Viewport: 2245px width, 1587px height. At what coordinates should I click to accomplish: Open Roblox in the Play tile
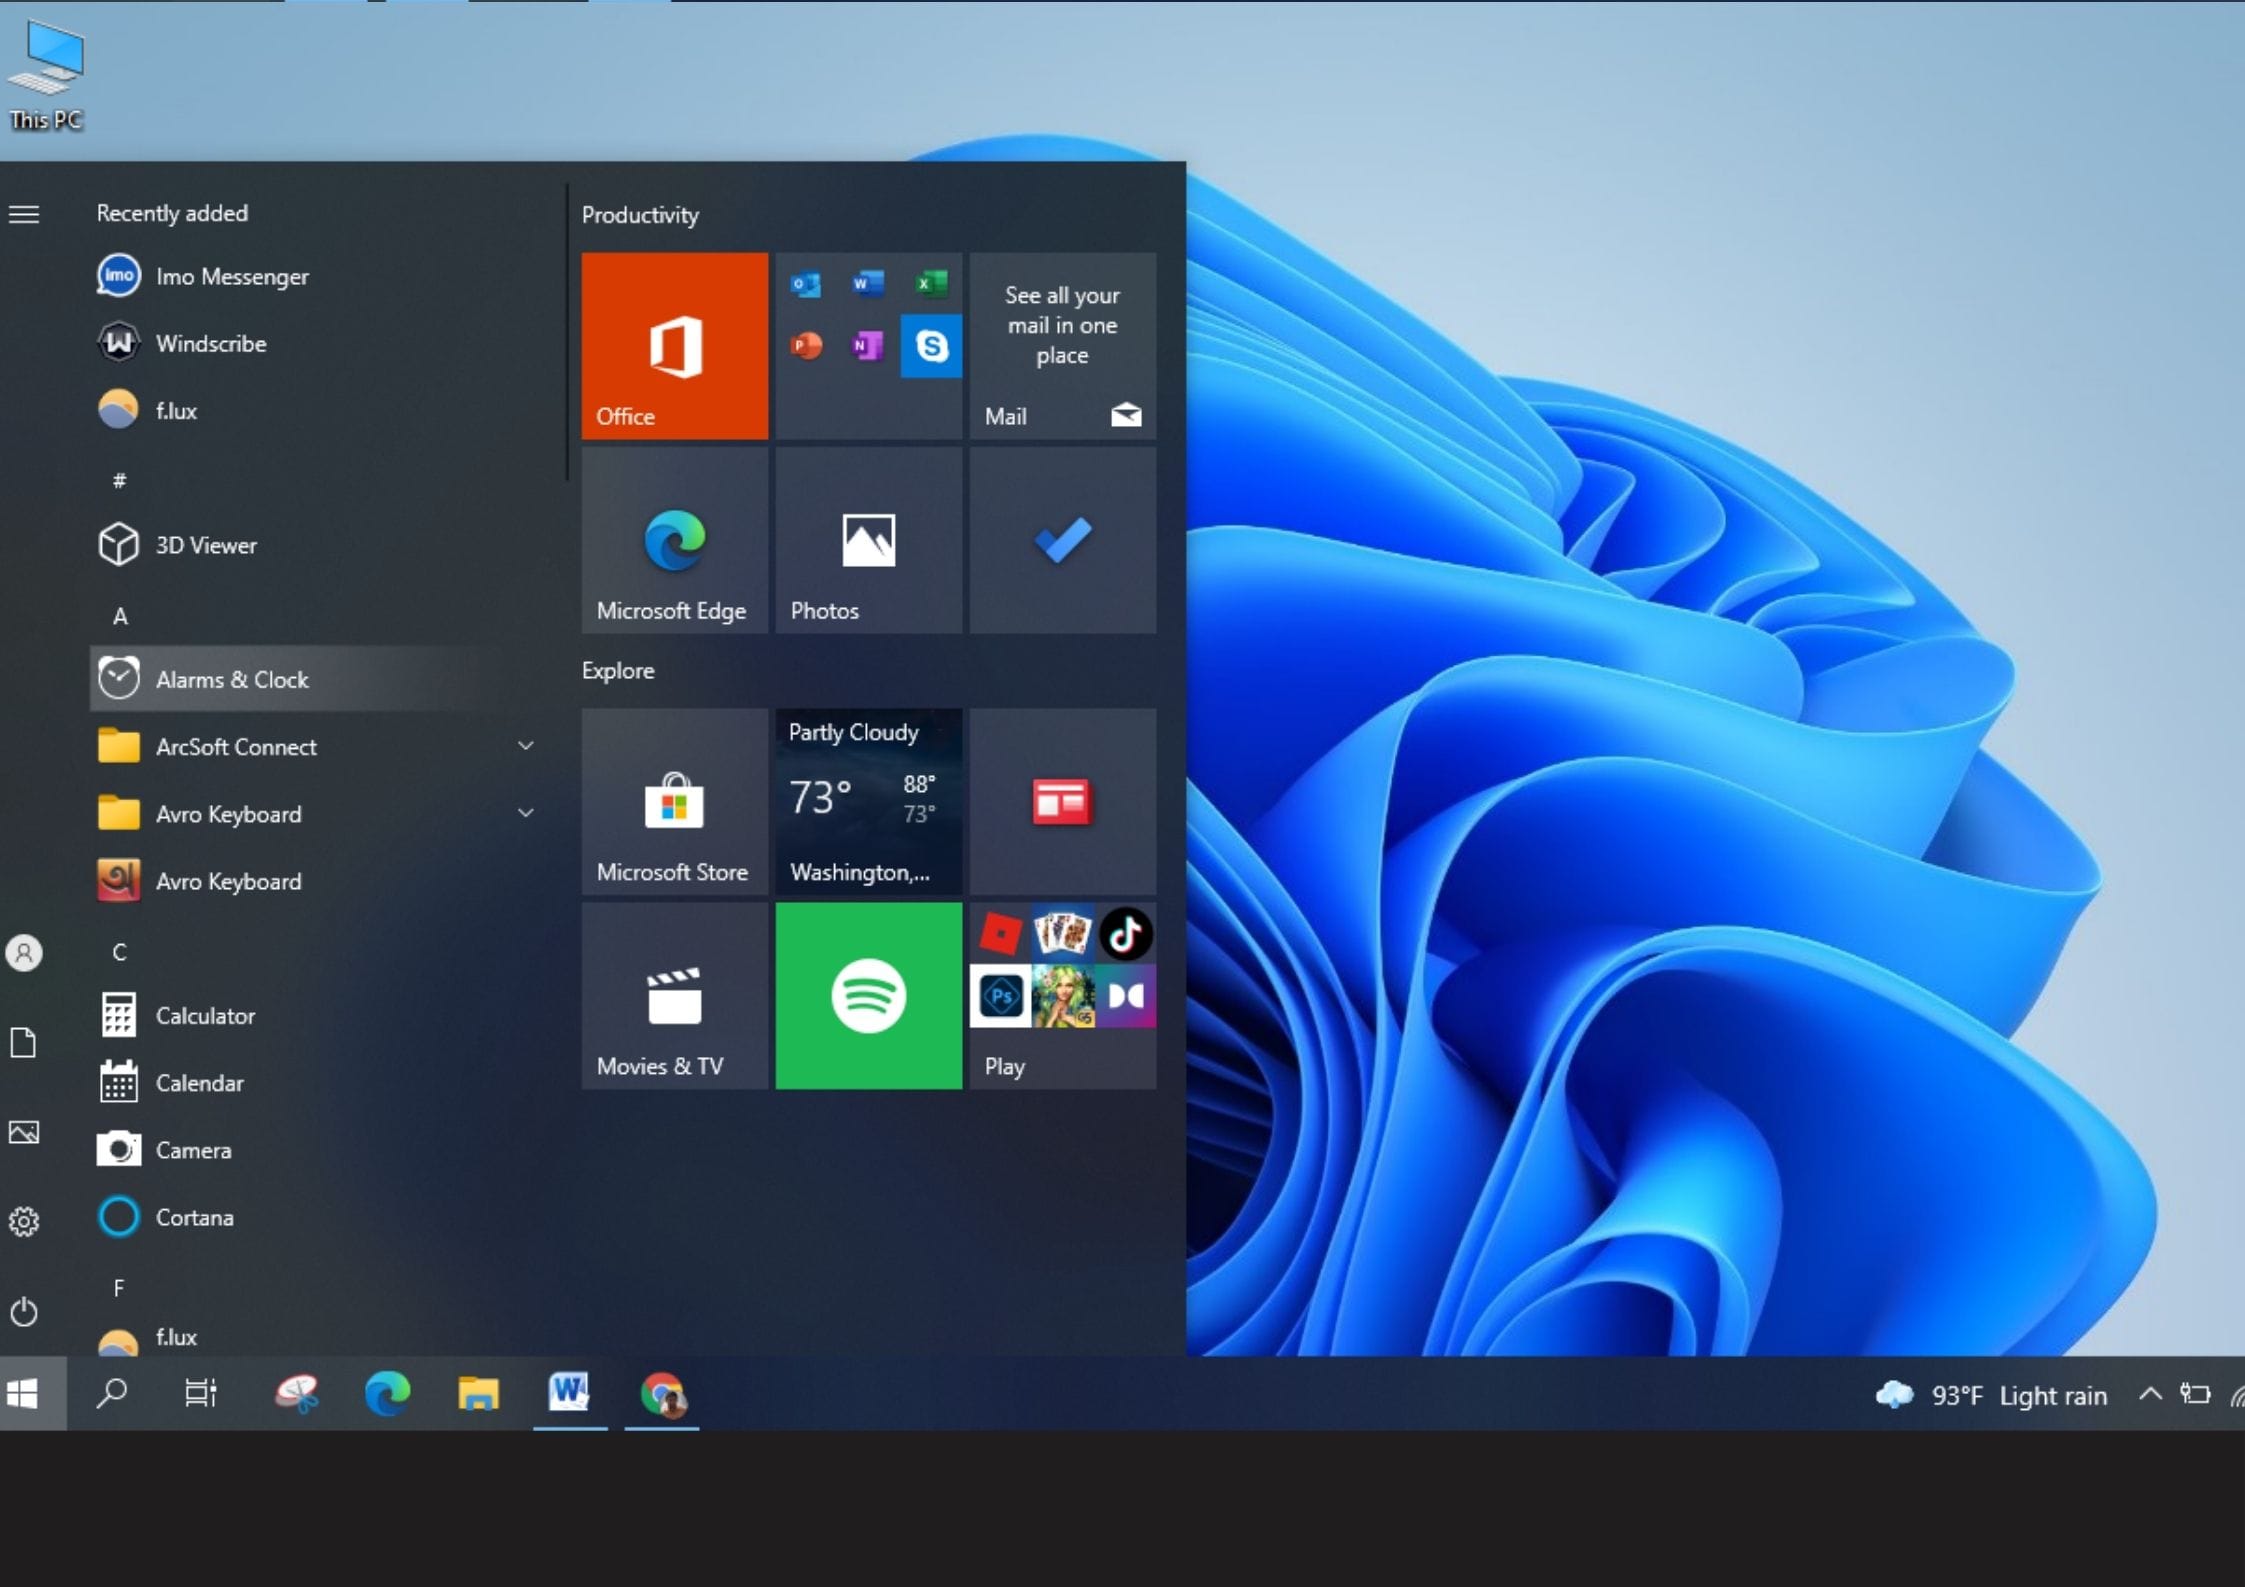pos(1001,934)
